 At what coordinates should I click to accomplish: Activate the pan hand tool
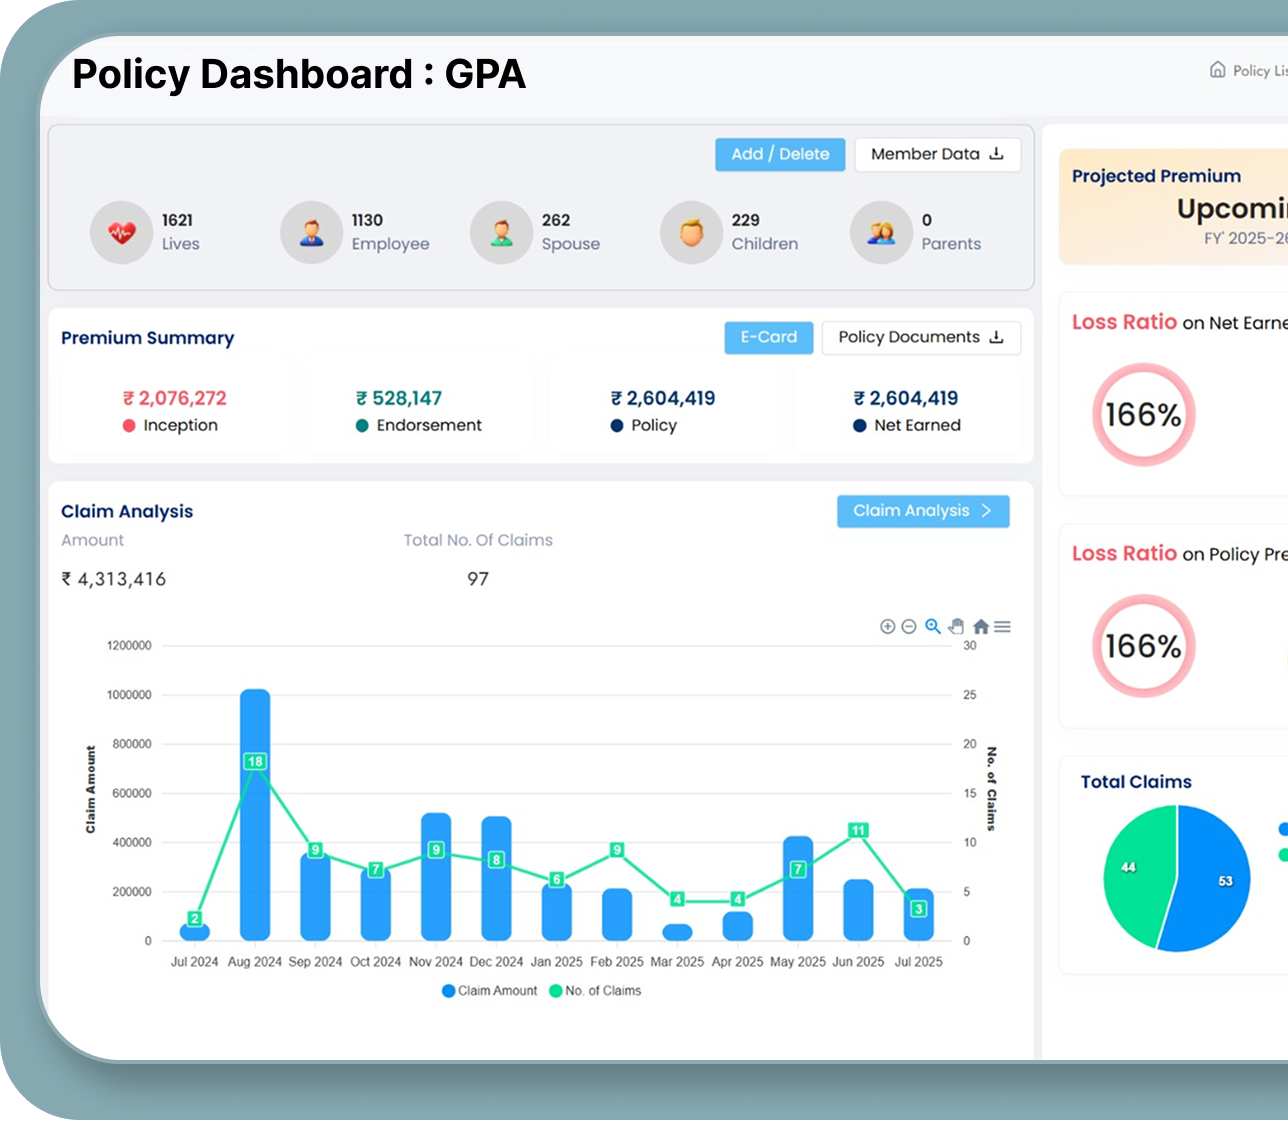point(956,626)
